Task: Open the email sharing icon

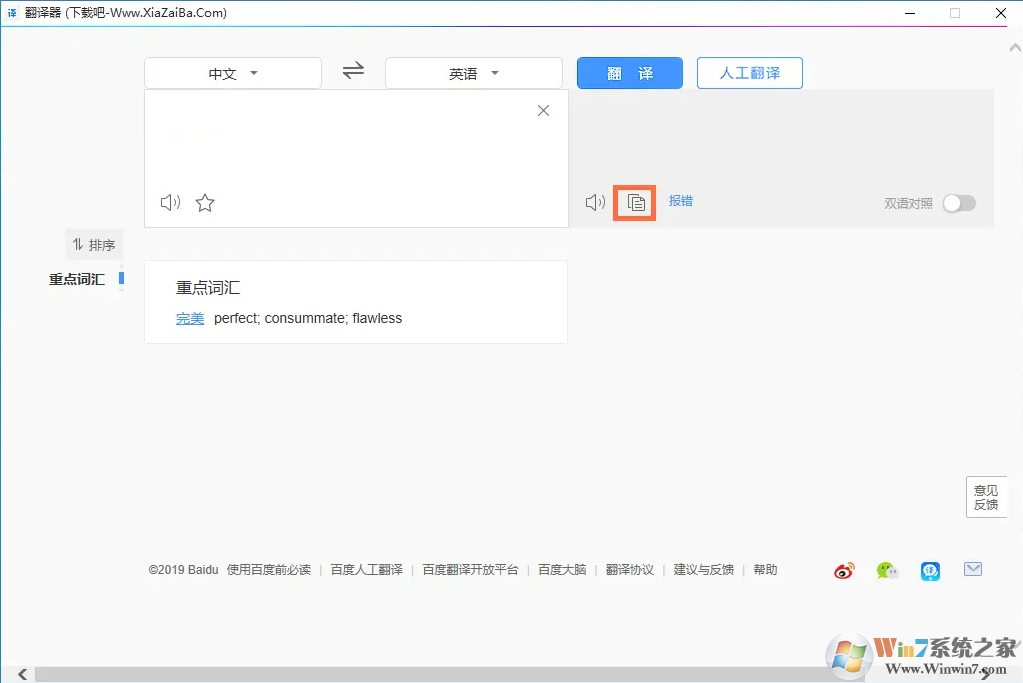Action: (x=973, y=569)
